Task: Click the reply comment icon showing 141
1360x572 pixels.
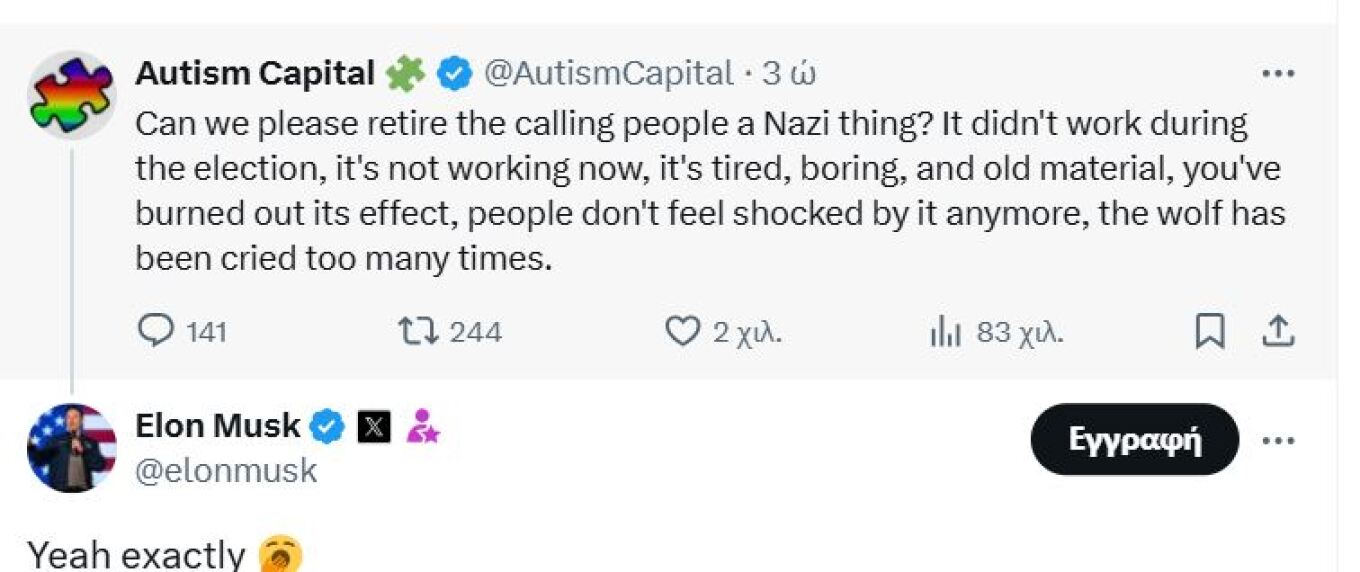Action: coord(155,331)
